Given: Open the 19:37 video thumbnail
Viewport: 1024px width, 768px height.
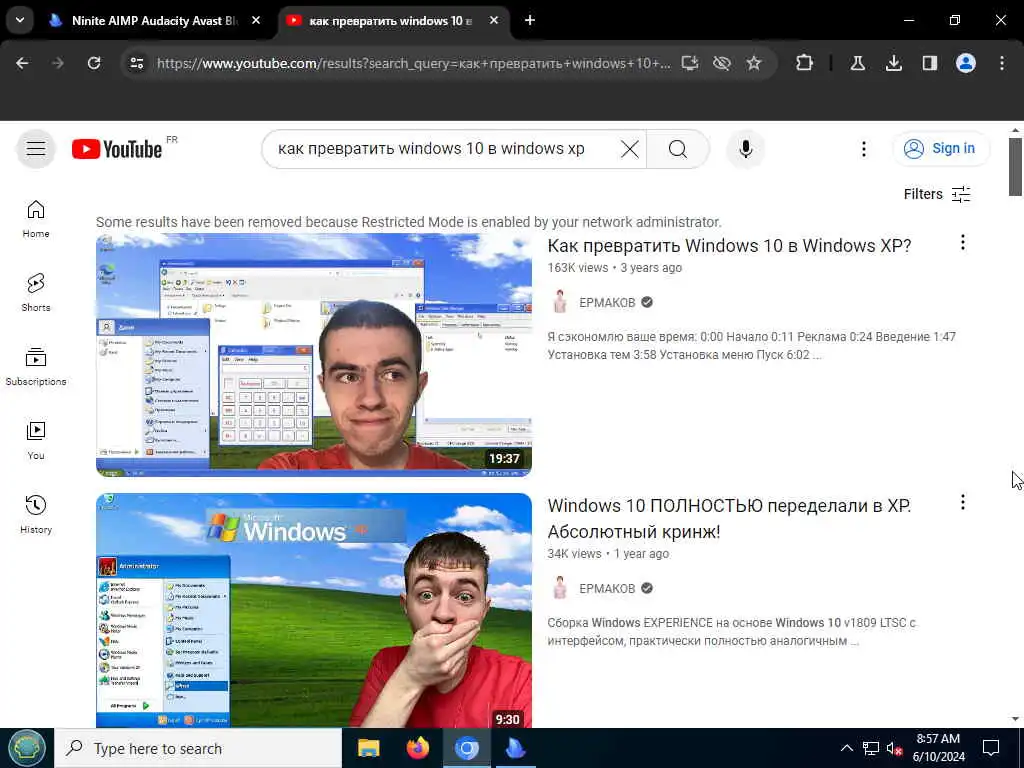Looking at the screenshot, I should click(x=313, y=355).
